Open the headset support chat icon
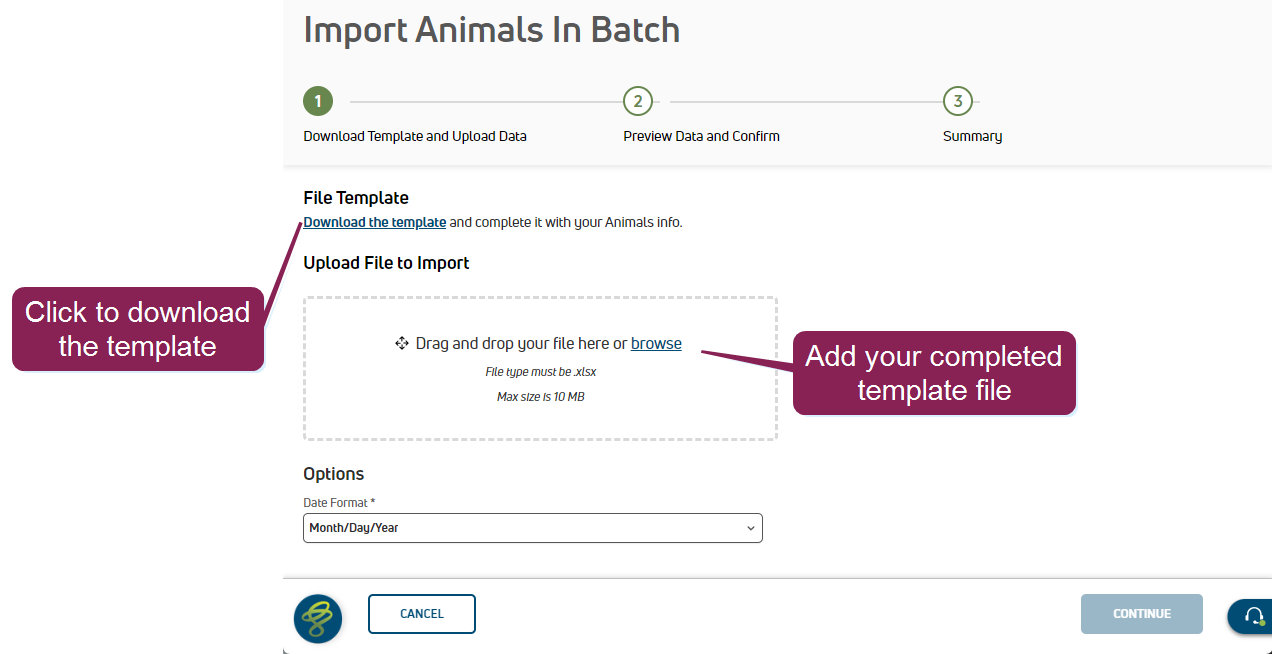The image size is (1272, 654). tap(1253, 616)
